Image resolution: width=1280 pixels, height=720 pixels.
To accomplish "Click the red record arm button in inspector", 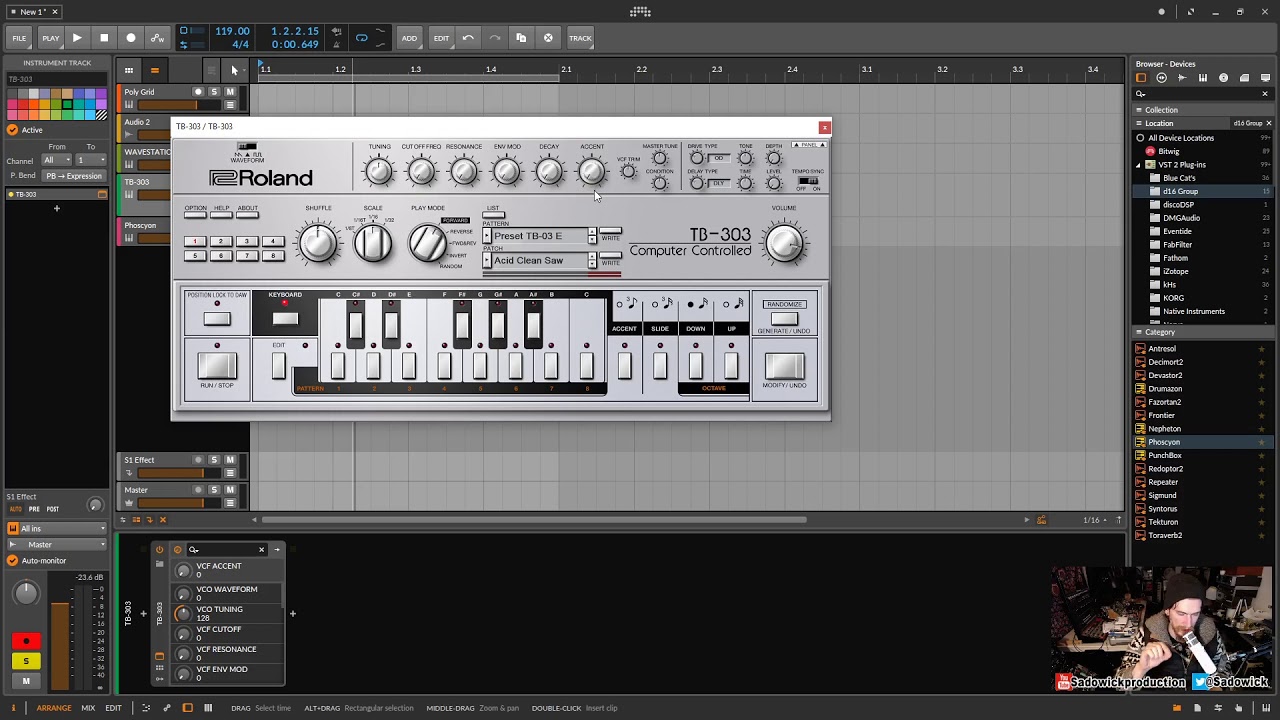I will point(26,641).
